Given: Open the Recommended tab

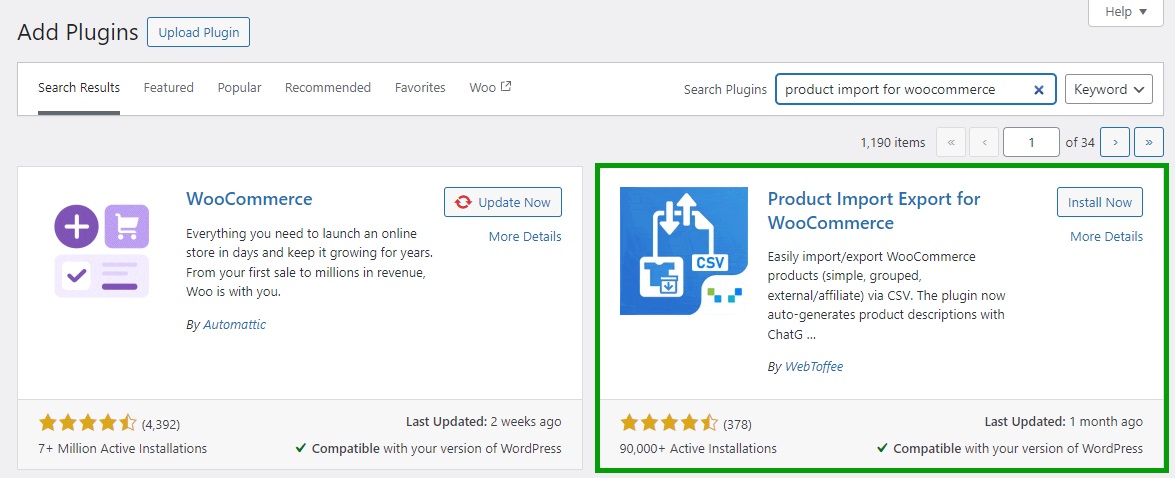Looking at the screenshot, I should point(327,88).
